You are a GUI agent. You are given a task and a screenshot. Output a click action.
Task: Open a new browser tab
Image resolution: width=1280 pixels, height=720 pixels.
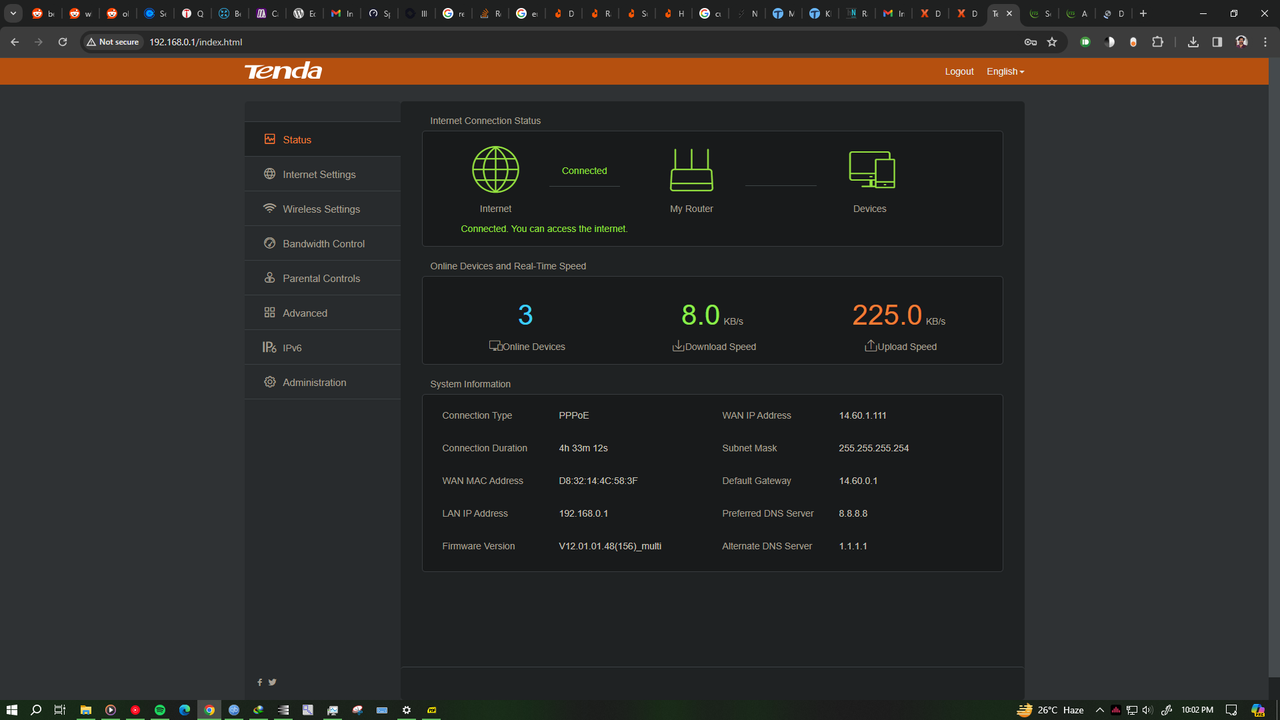click(1143, 14)
